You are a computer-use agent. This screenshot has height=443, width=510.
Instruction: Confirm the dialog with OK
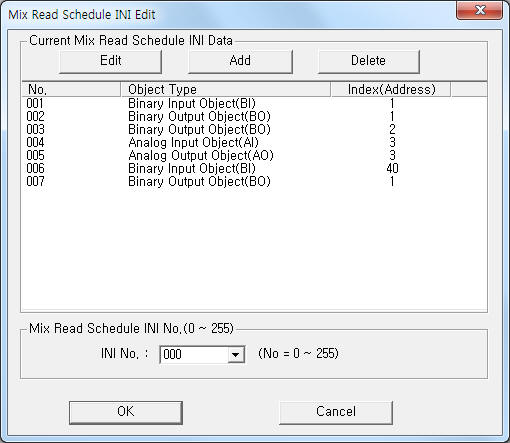click(x=126, y=412)
